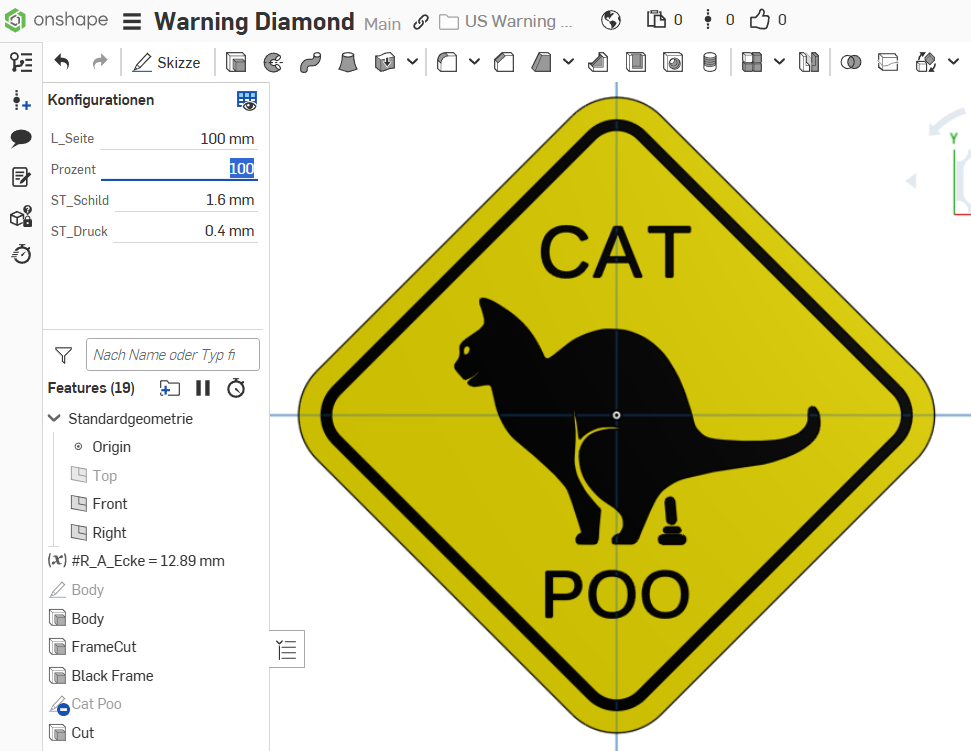
Task: Select the Rib tool
Action: click(598, 62)
